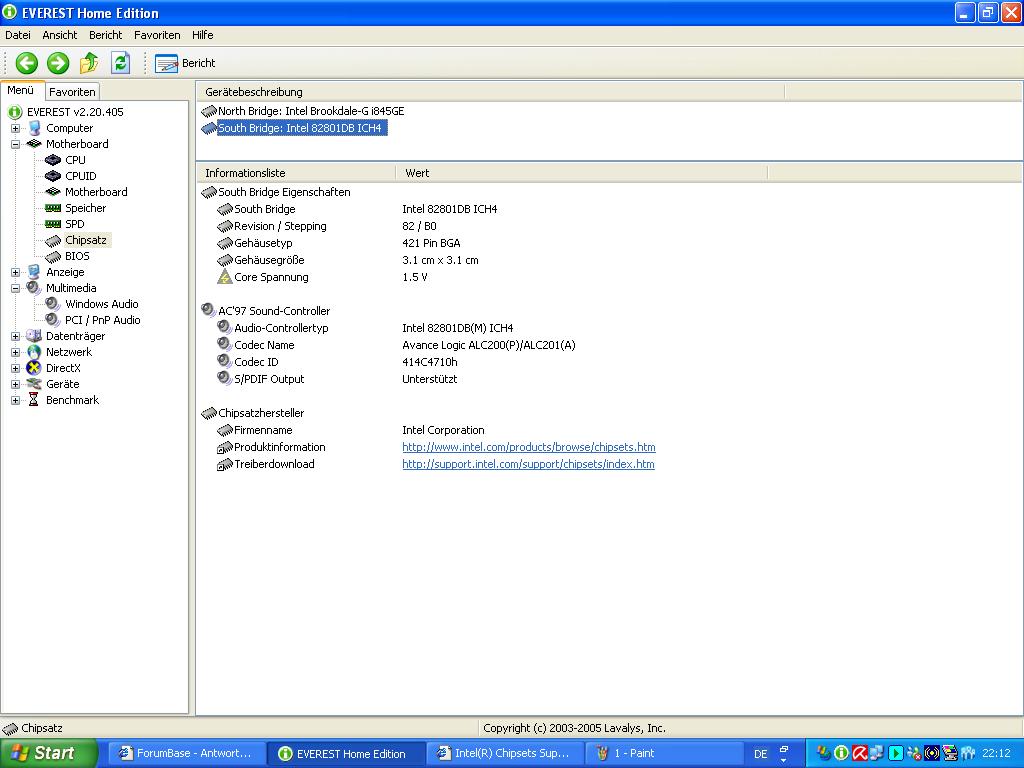
Task: Open the Treiberdownload support link
Action: click(528, 464)
